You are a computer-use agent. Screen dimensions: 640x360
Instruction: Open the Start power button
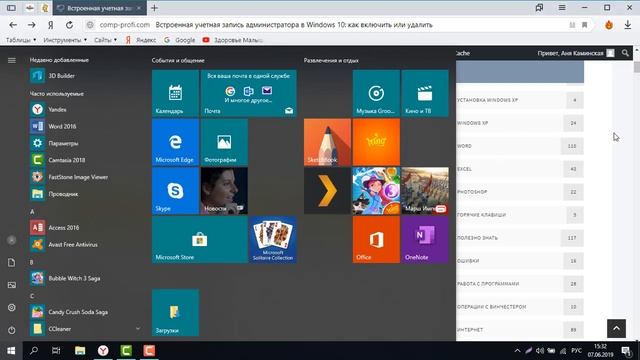coord(11,330)
